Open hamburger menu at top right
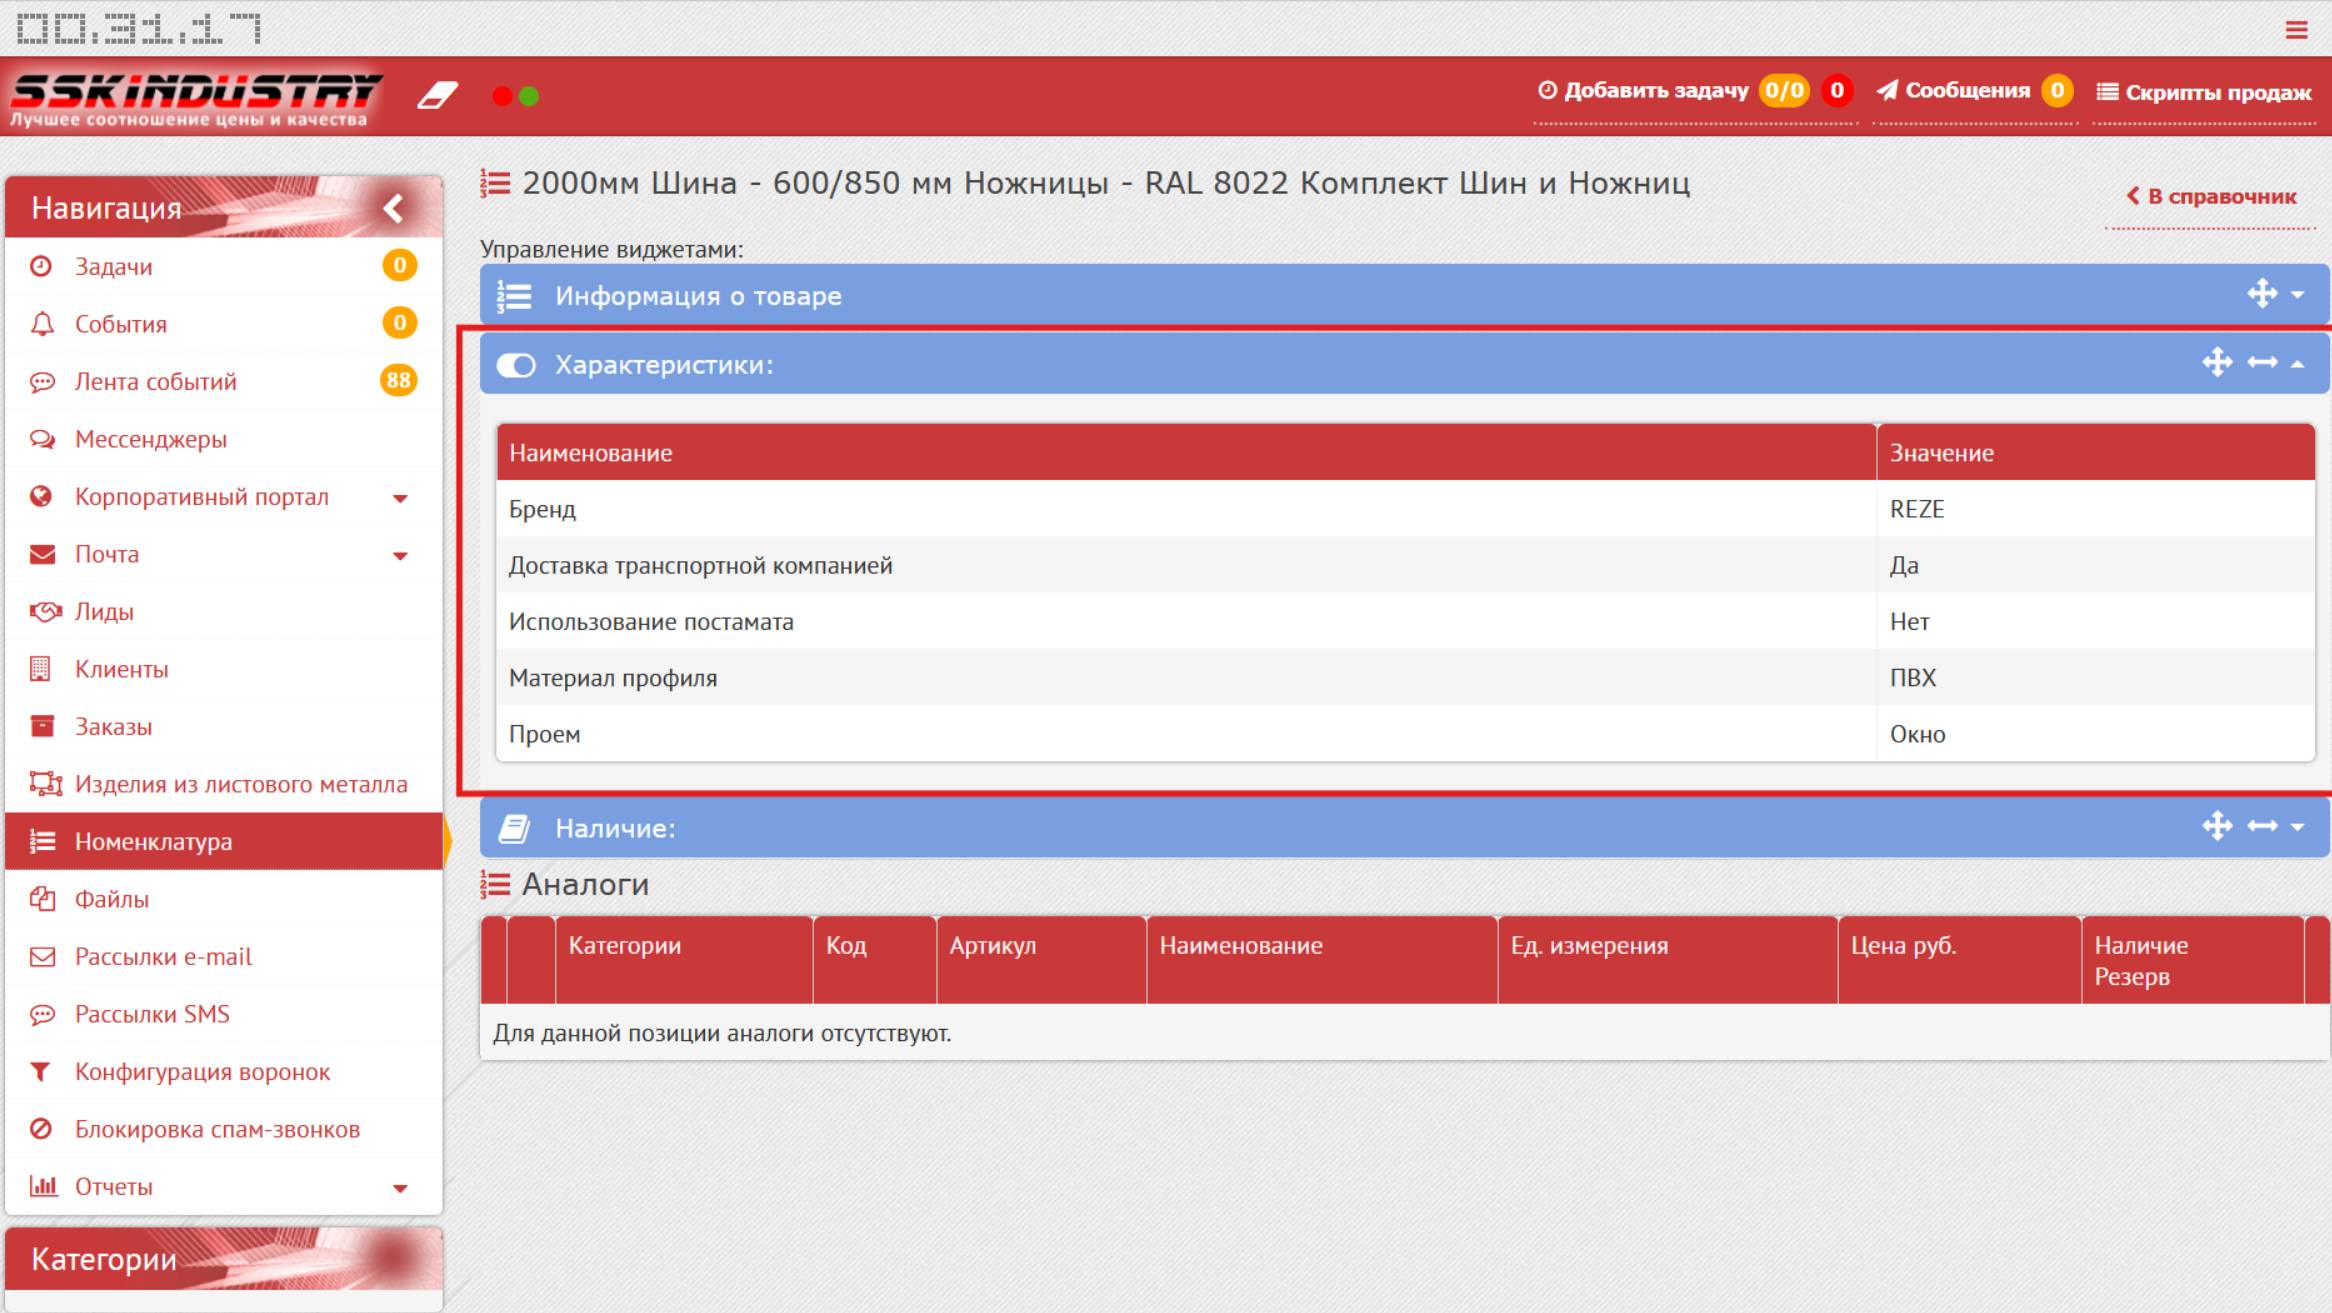Image resolution: width=2332 pixels, height=1313 pixels. pos(2296,30)
